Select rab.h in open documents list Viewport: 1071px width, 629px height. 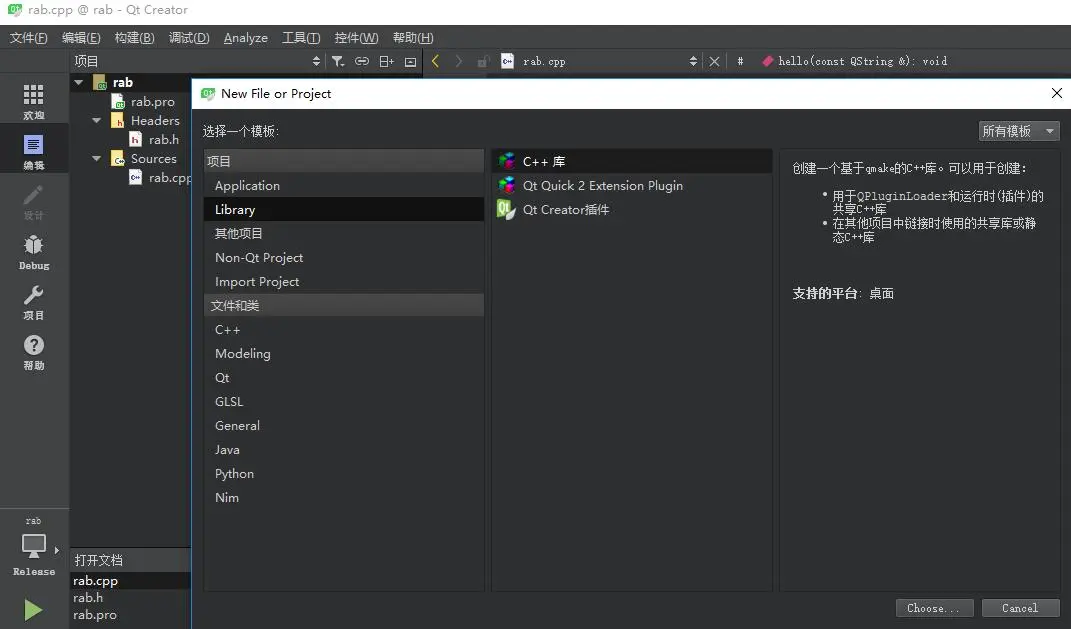tap(130, 598)
